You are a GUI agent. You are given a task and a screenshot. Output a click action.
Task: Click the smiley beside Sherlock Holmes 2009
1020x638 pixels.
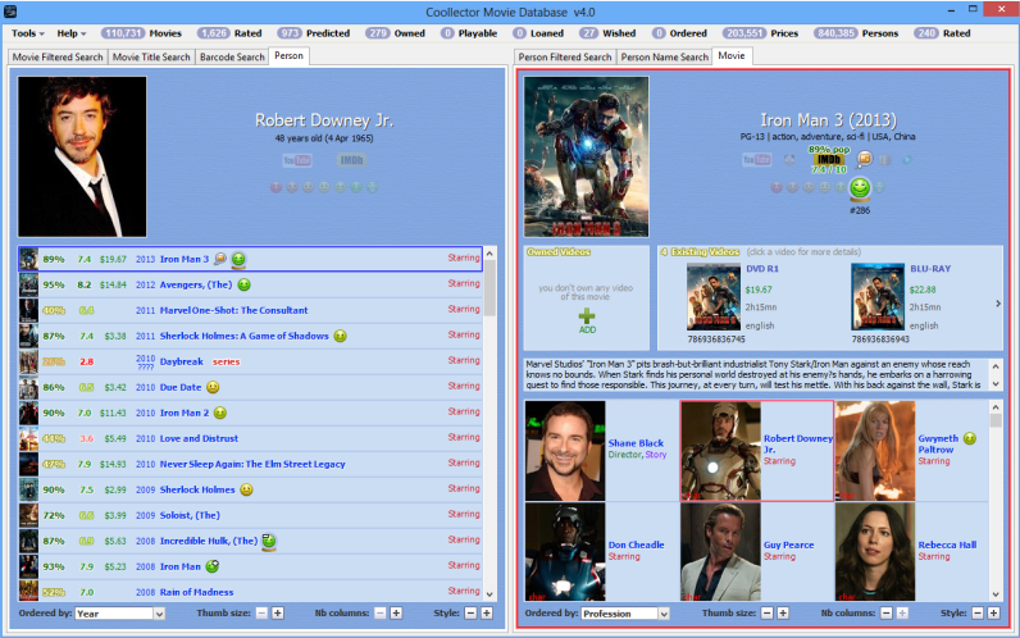coord(247,490)
